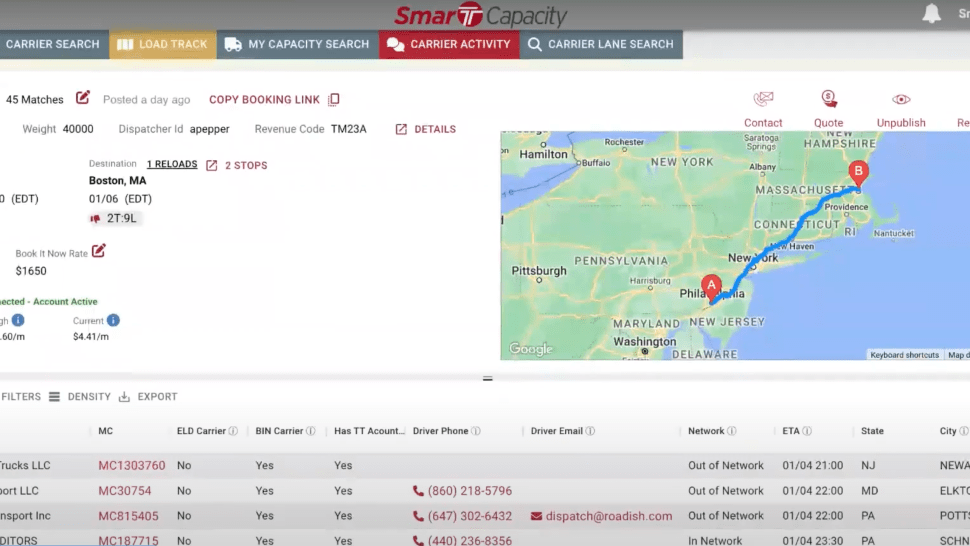Open carrier MC1303760 link
This screenshot has width=970, height=546.
[x=132, y=466]
